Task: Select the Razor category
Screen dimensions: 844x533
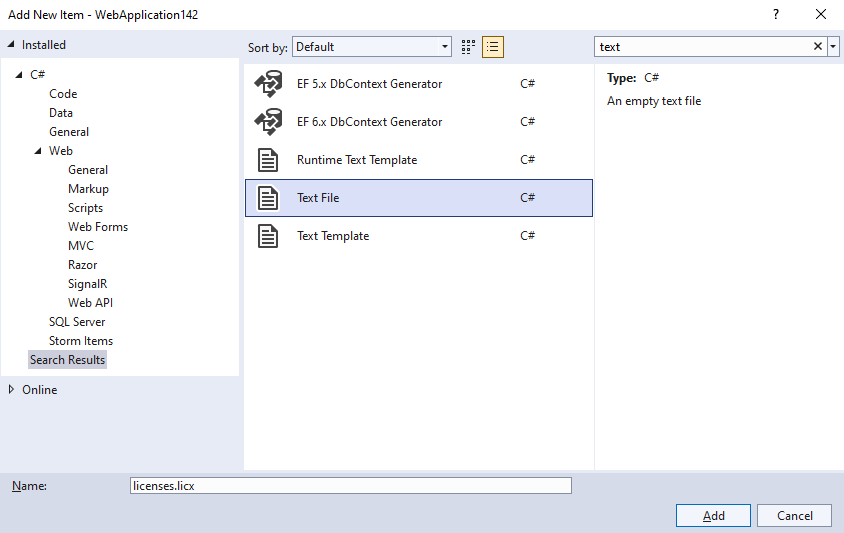Action: (x=82, y=265)
